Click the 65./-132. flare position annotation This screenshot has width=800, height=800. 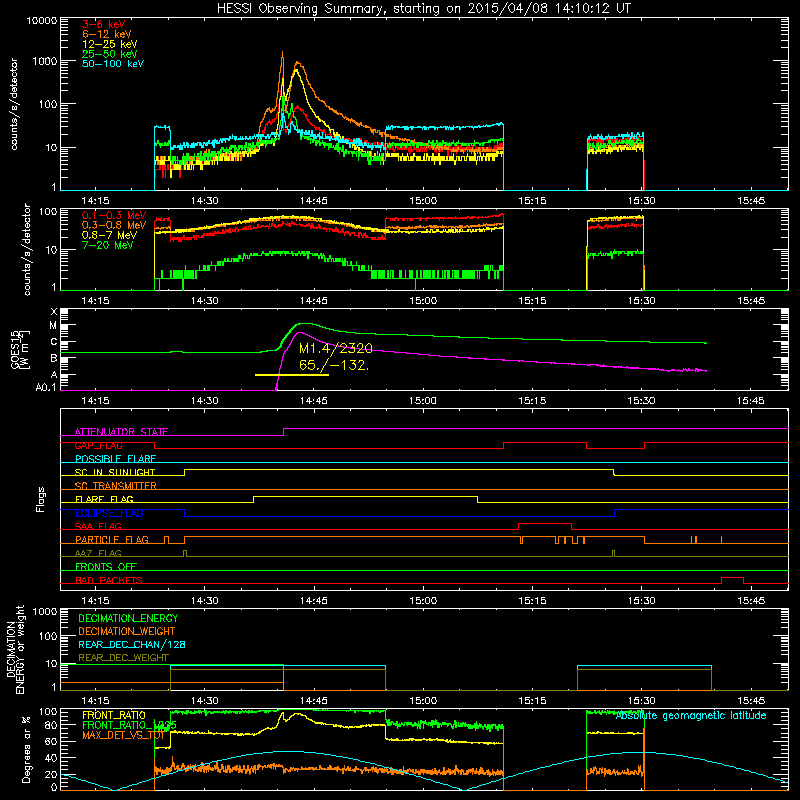pos(334,365)
